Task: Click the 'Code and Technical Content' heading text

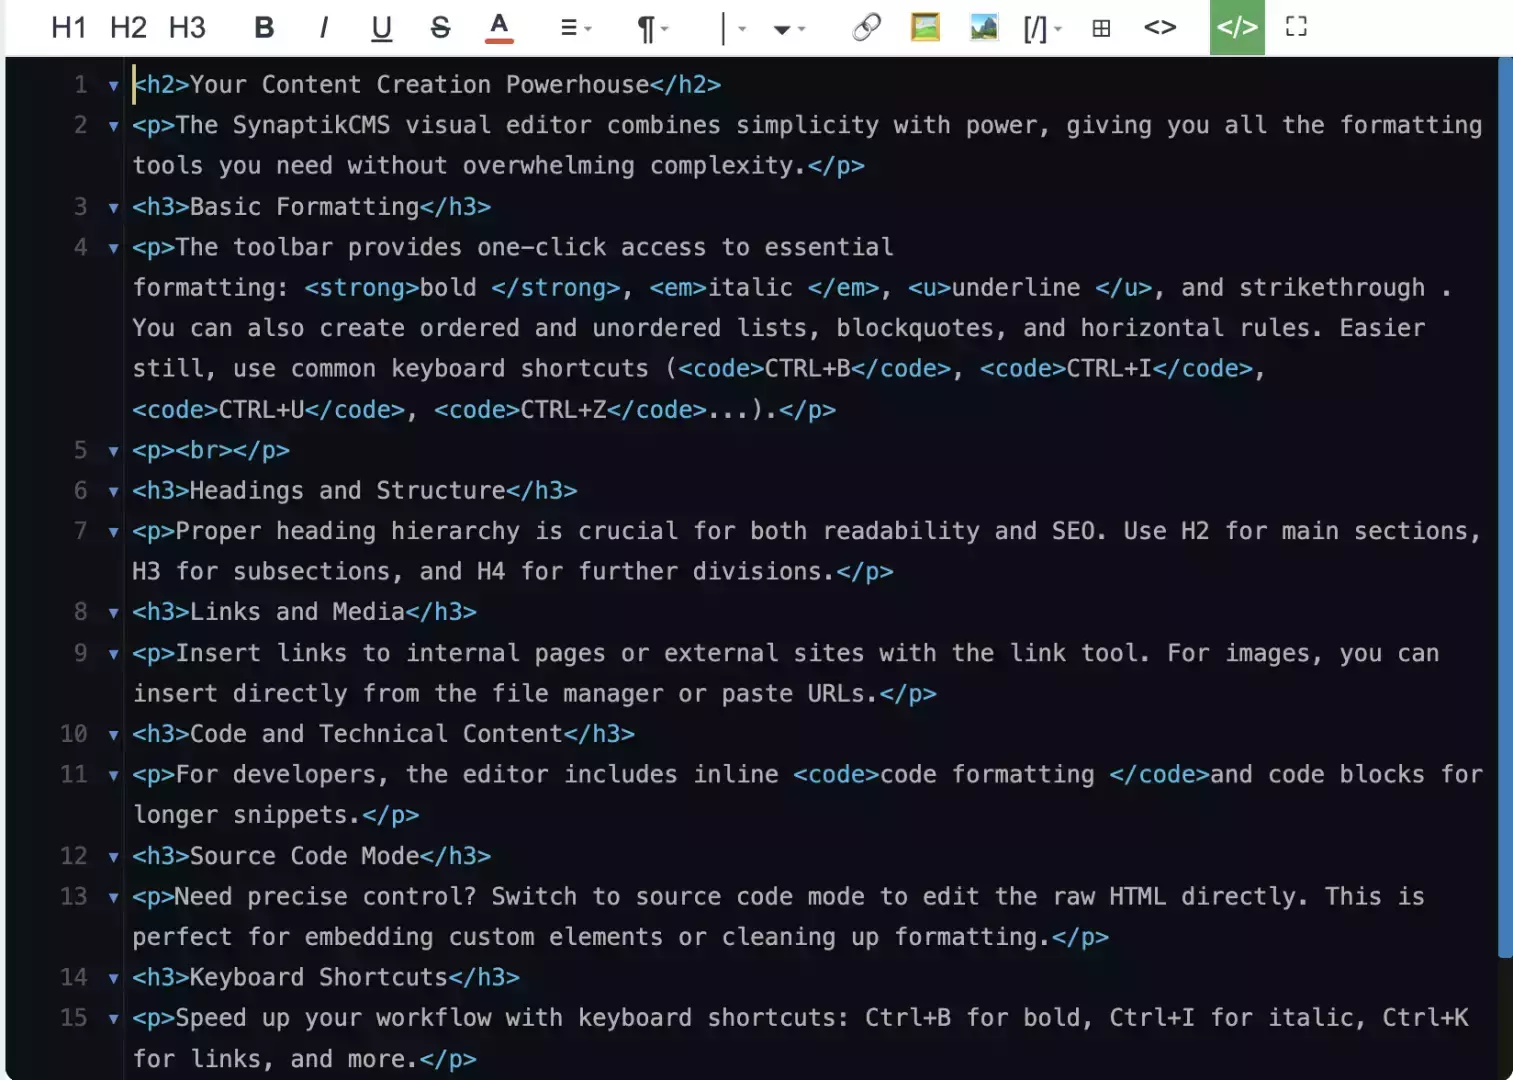Action: 377,733
